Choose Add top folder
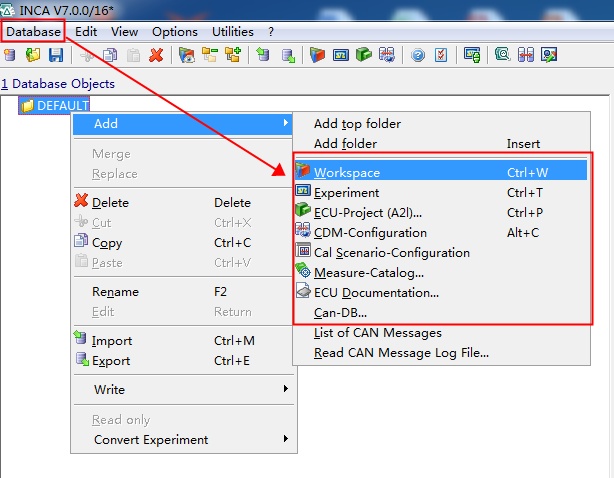The width and height of the screenshot is (614, 478). pyautogui.click(x=441, y=124)
